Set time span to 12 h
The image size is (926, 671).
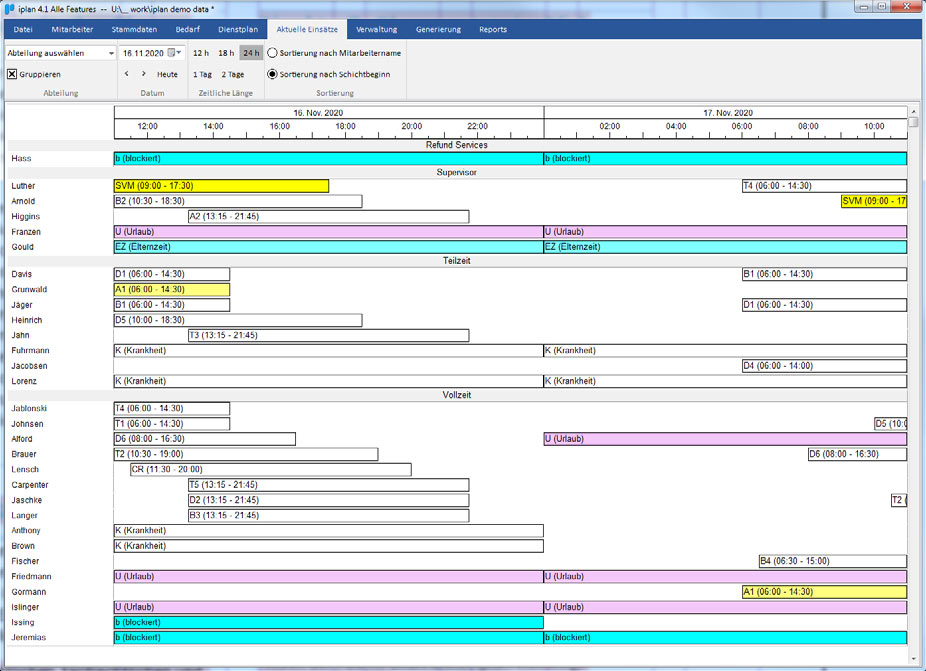pos(201,53)
